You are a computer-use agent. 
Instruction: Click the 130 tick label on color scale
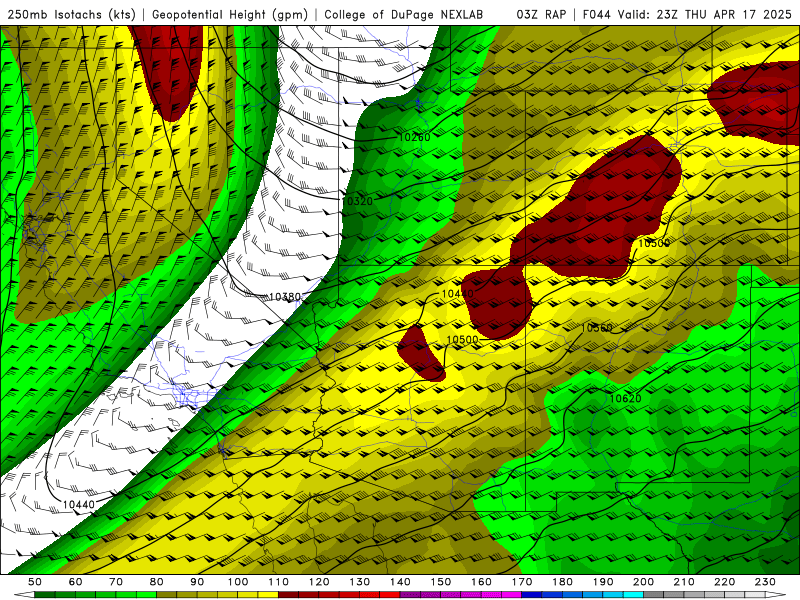[x=360, y=582]
